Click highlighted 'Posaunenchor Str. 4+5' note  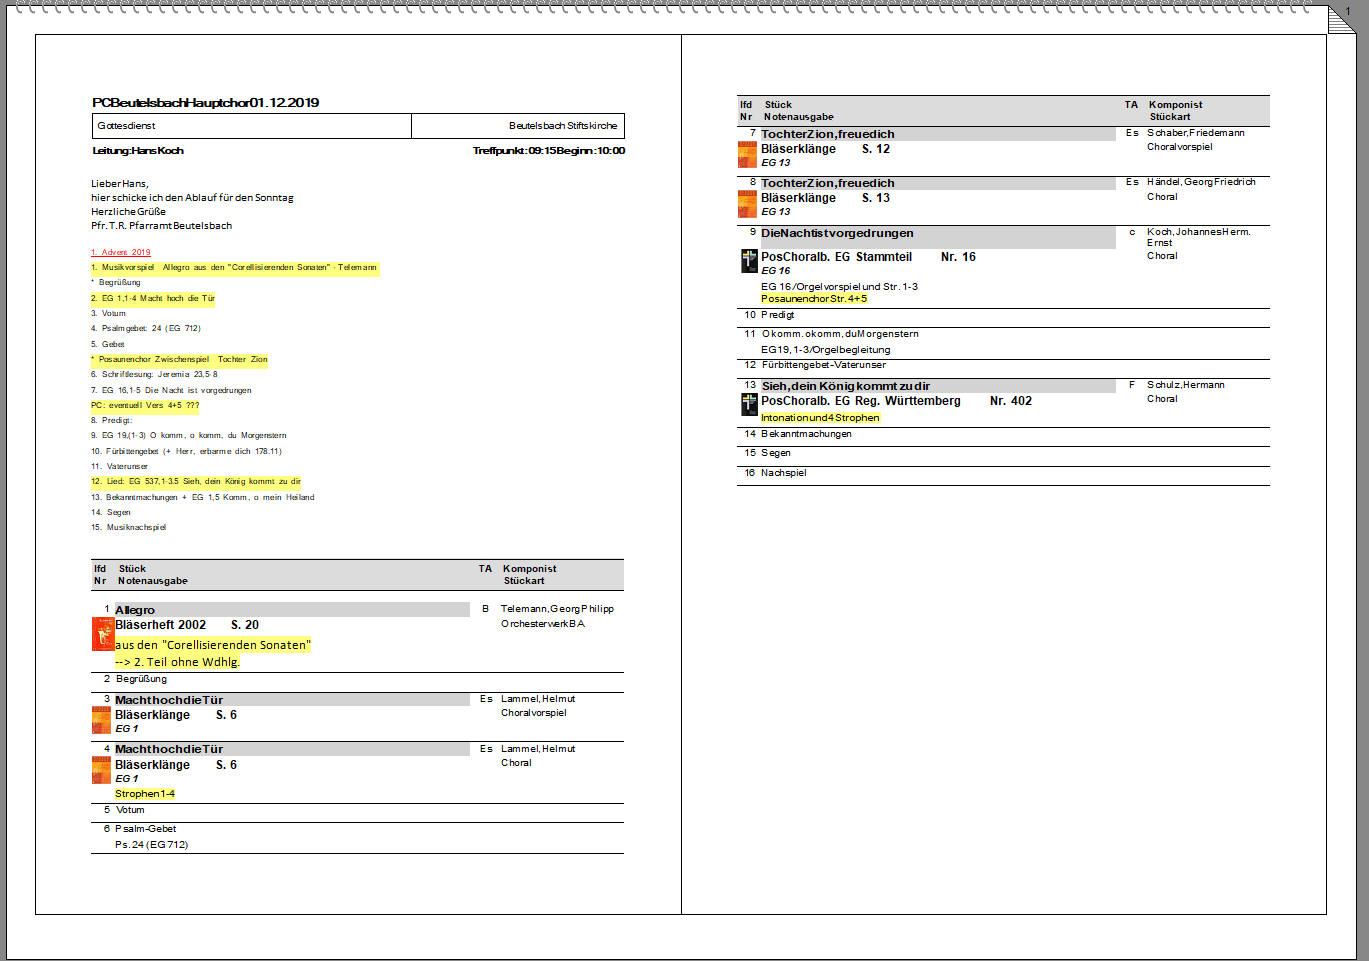click(x=814, y=299)
